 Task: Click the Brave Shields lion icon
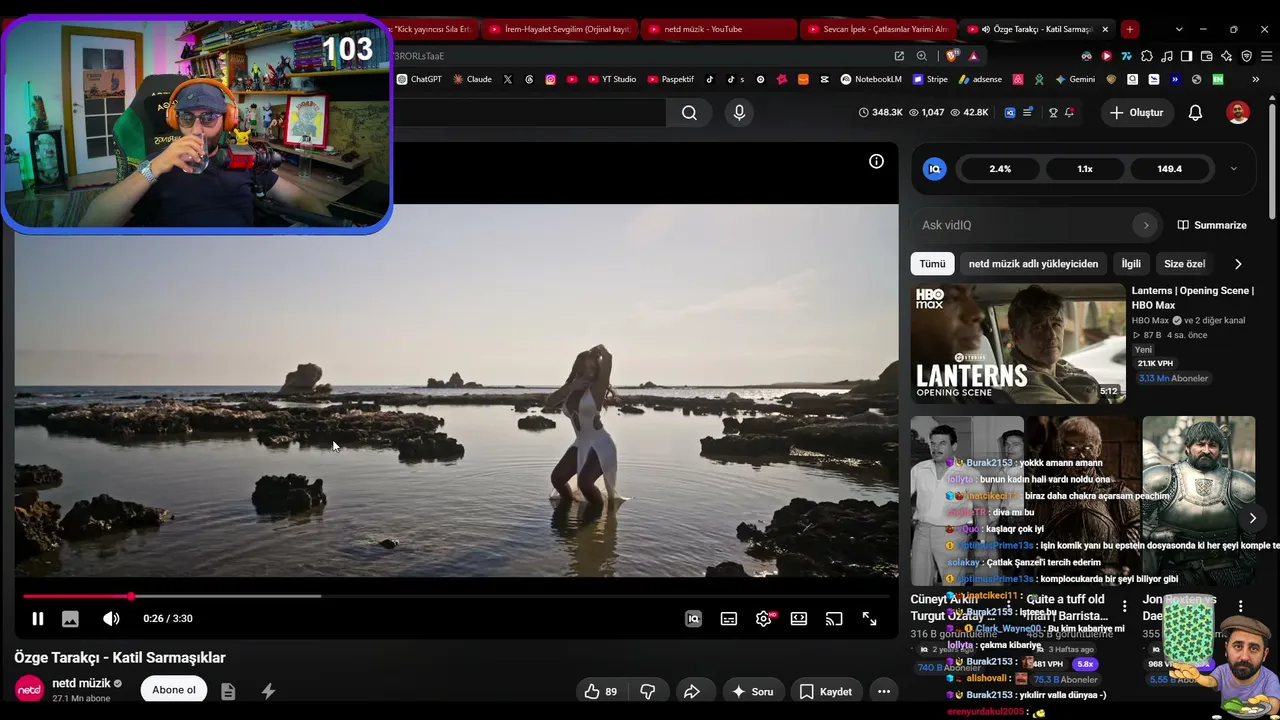pos(951,56)
